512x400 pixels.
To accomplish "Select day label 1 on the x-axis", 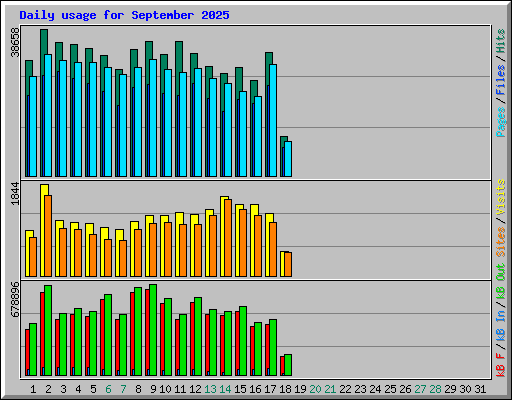I will 33,389.
